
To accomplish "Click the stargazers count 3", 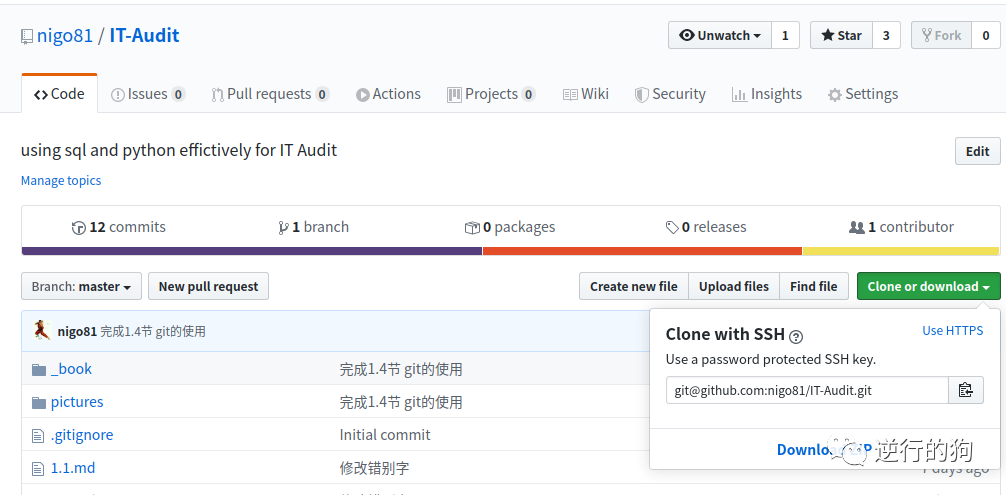I will coord(886,35).
